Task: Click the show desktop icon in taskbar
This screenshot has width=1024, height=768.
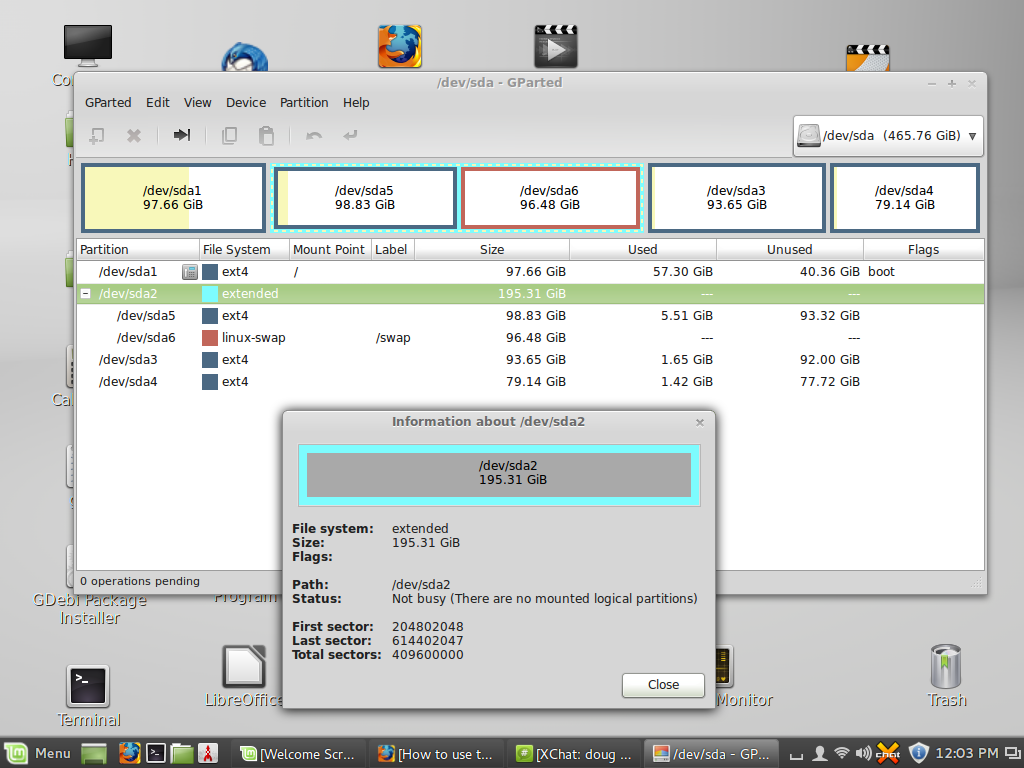Action: [x=93, y=754]
